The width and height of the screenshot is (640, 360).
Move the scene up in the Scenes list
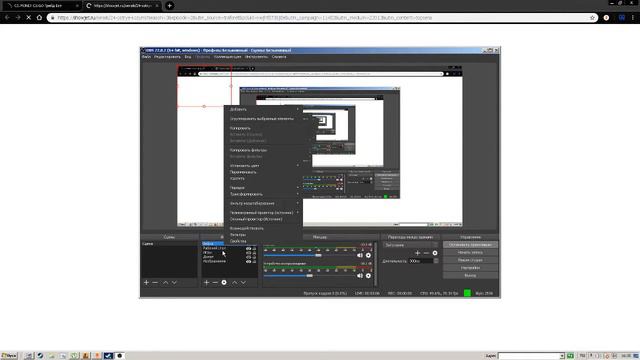tap(166, 282)
